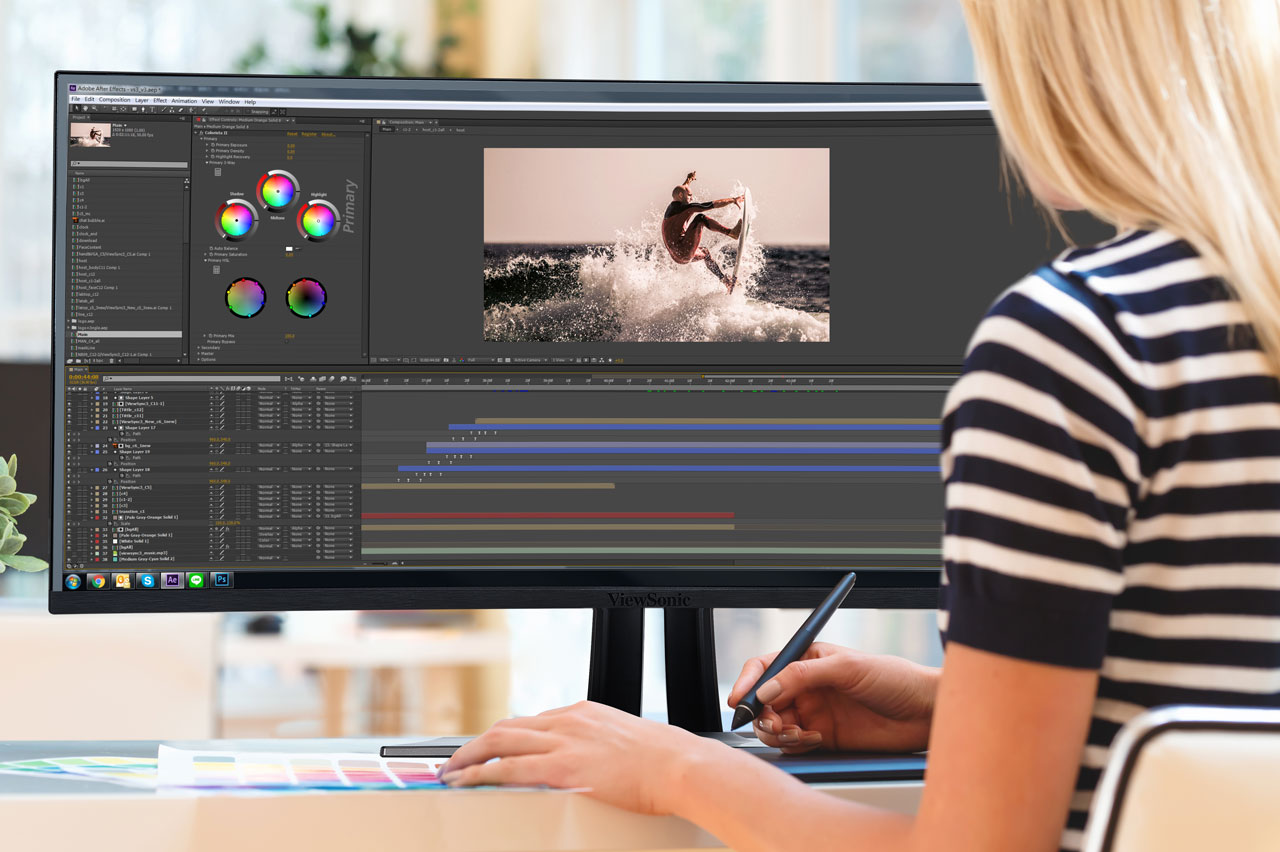This screenshot has height=852, width=1280.
Task: Select the Type text tool
Action: (152, 110)
